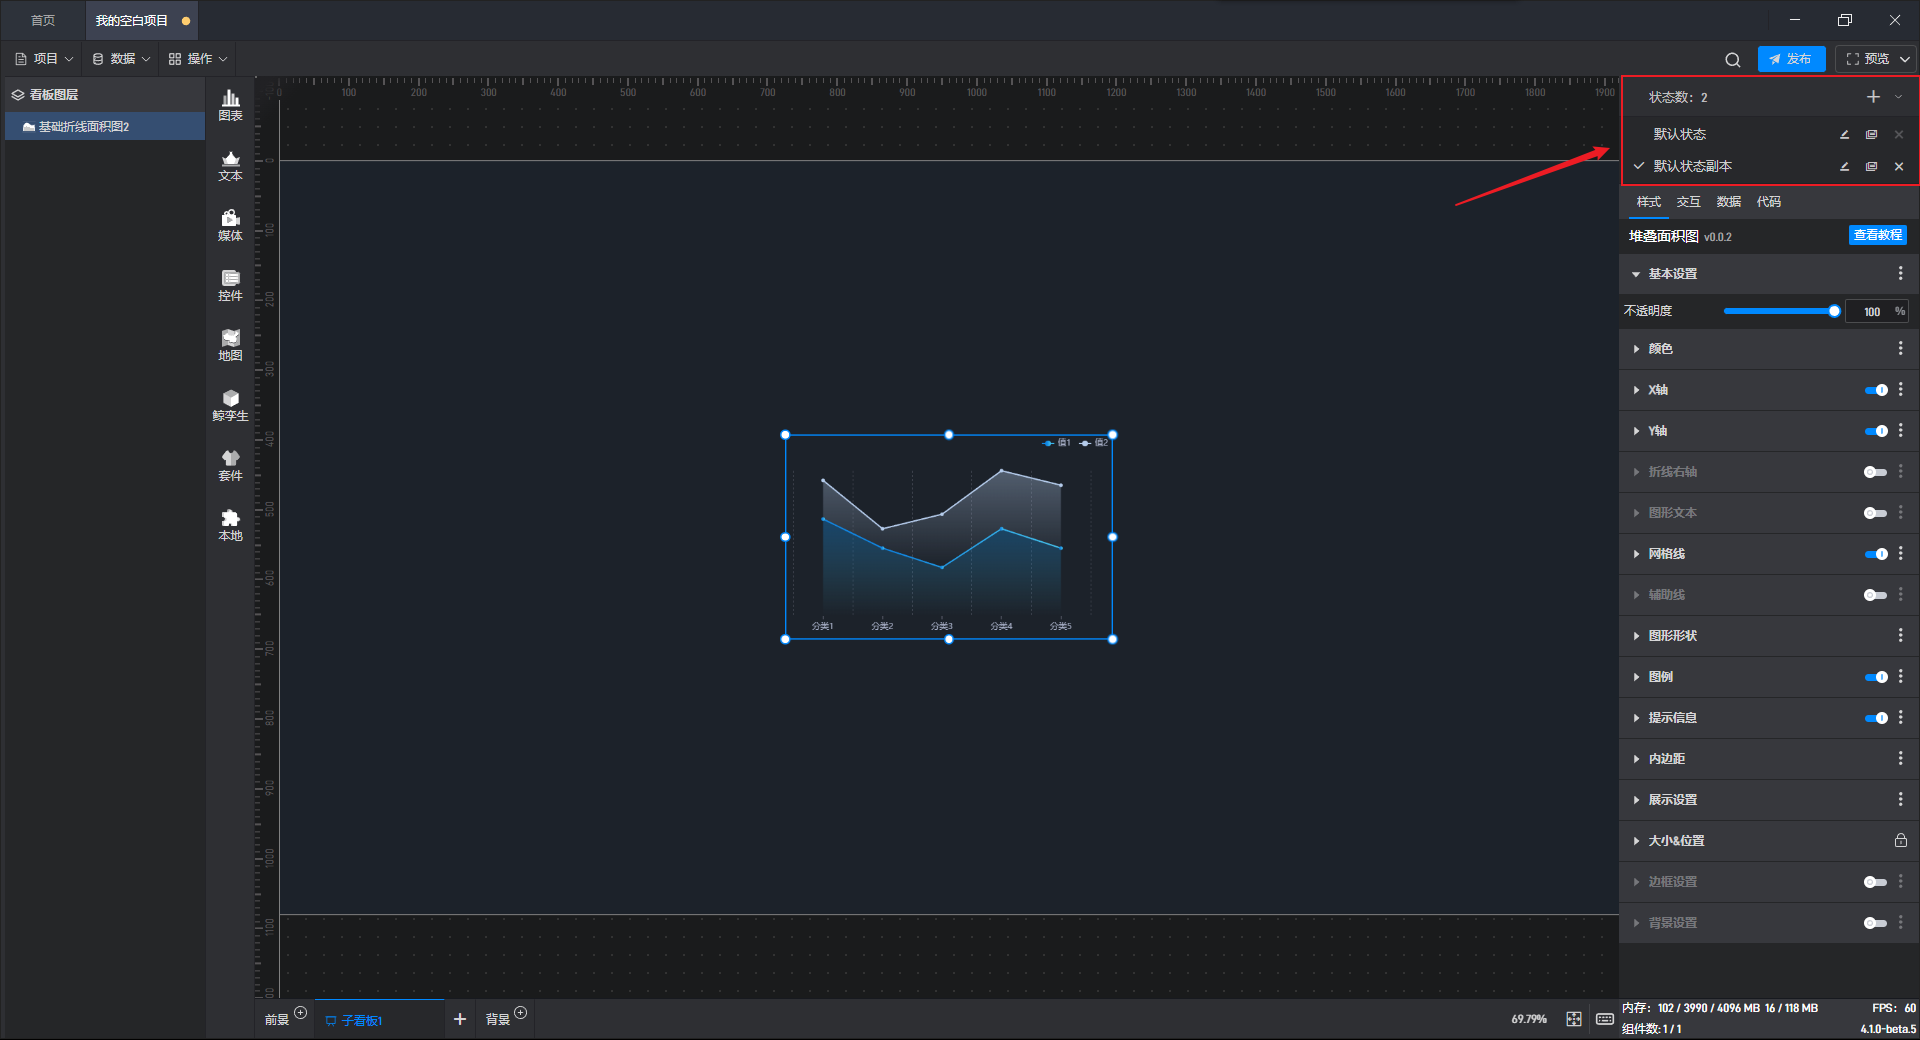Open the 媒体 media components panel
This screenshot has height=1040, width=1920.
click(x=230, y=225)
